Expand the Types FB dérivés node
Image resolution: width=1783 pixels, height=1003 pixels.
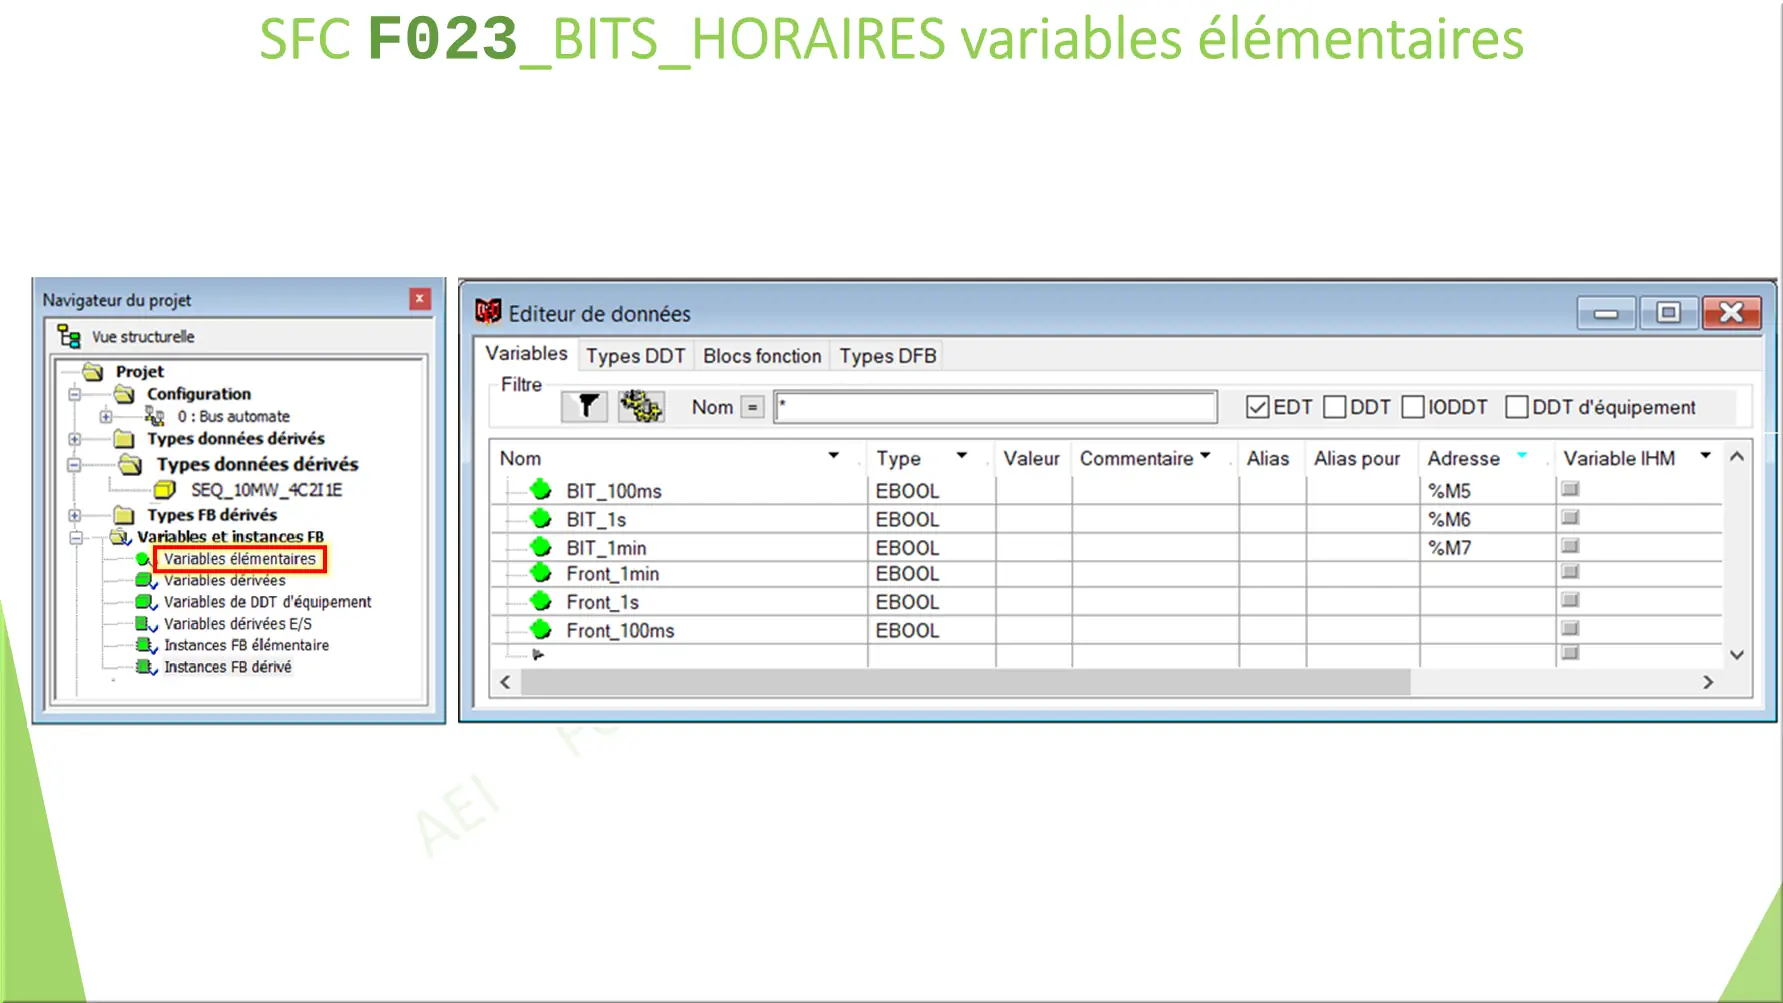[77, 515]
